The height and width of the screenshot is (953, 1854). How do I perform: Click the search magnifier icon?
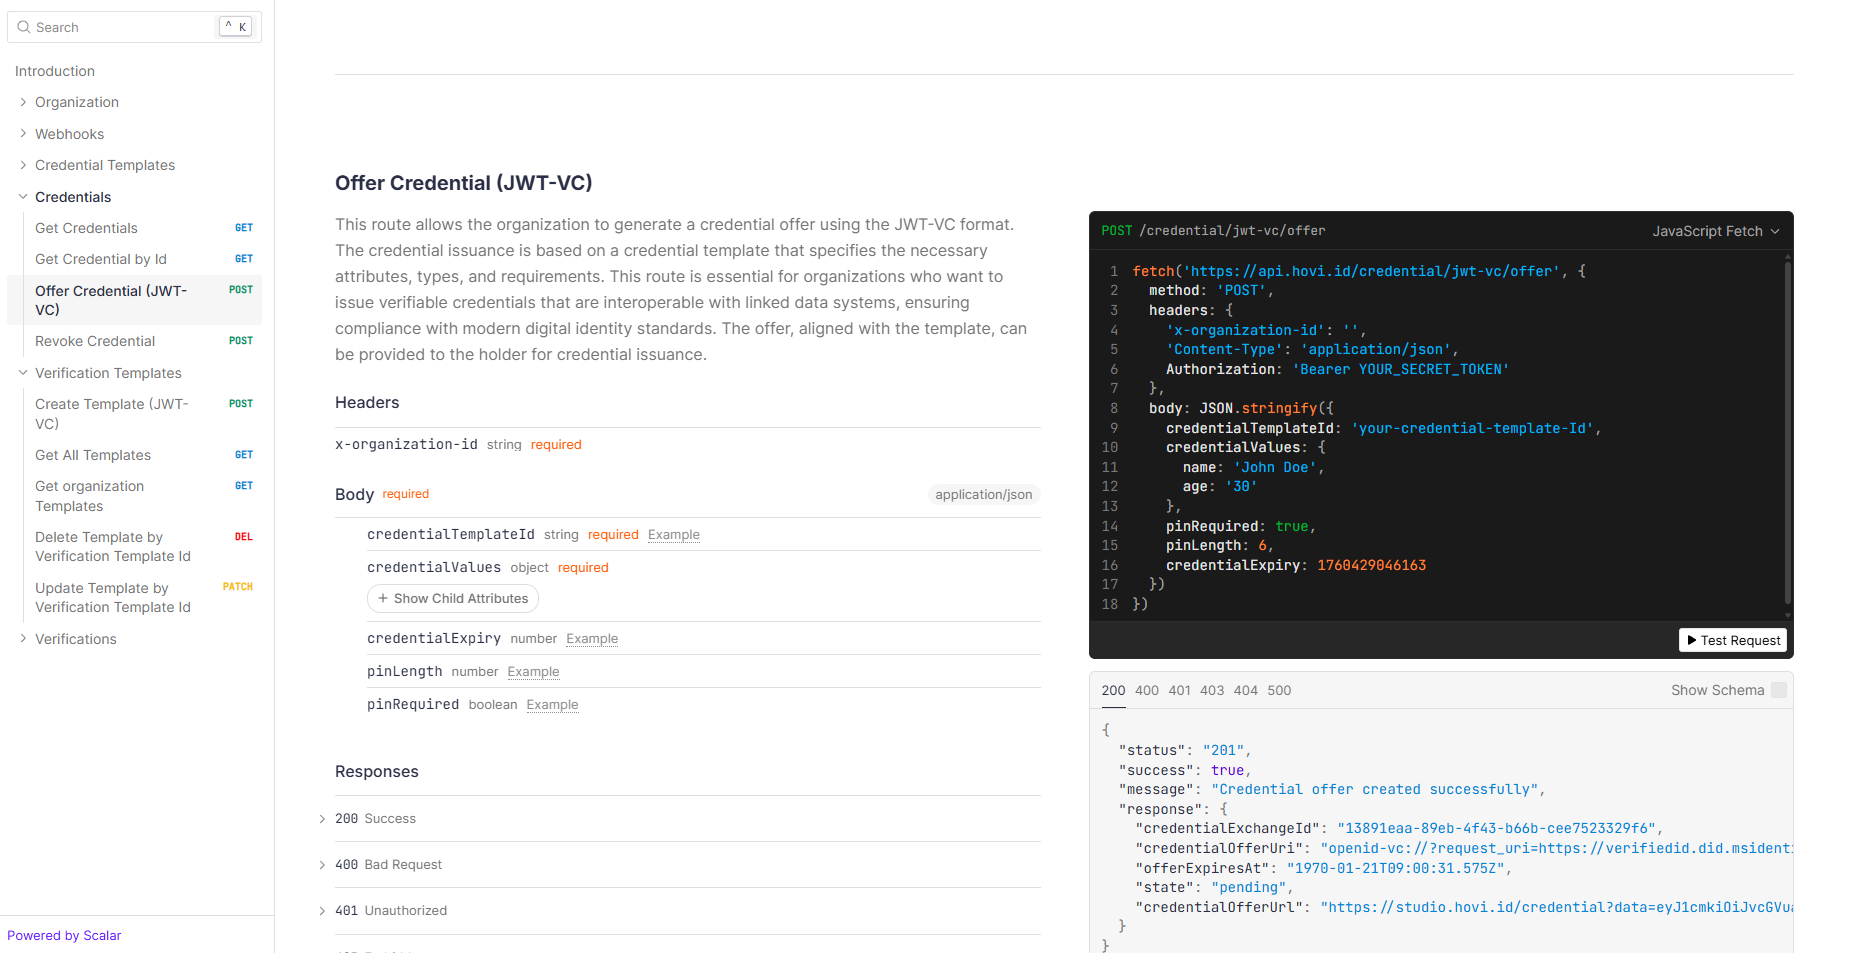[24, 27]
